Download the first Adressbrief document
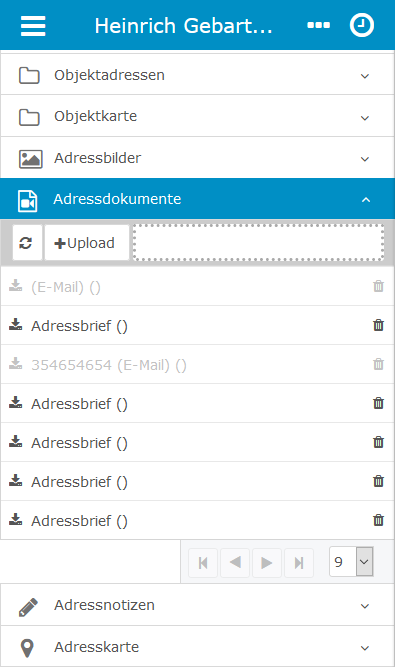This screenshot has width=395, height=667. click(x=16, y=325)
